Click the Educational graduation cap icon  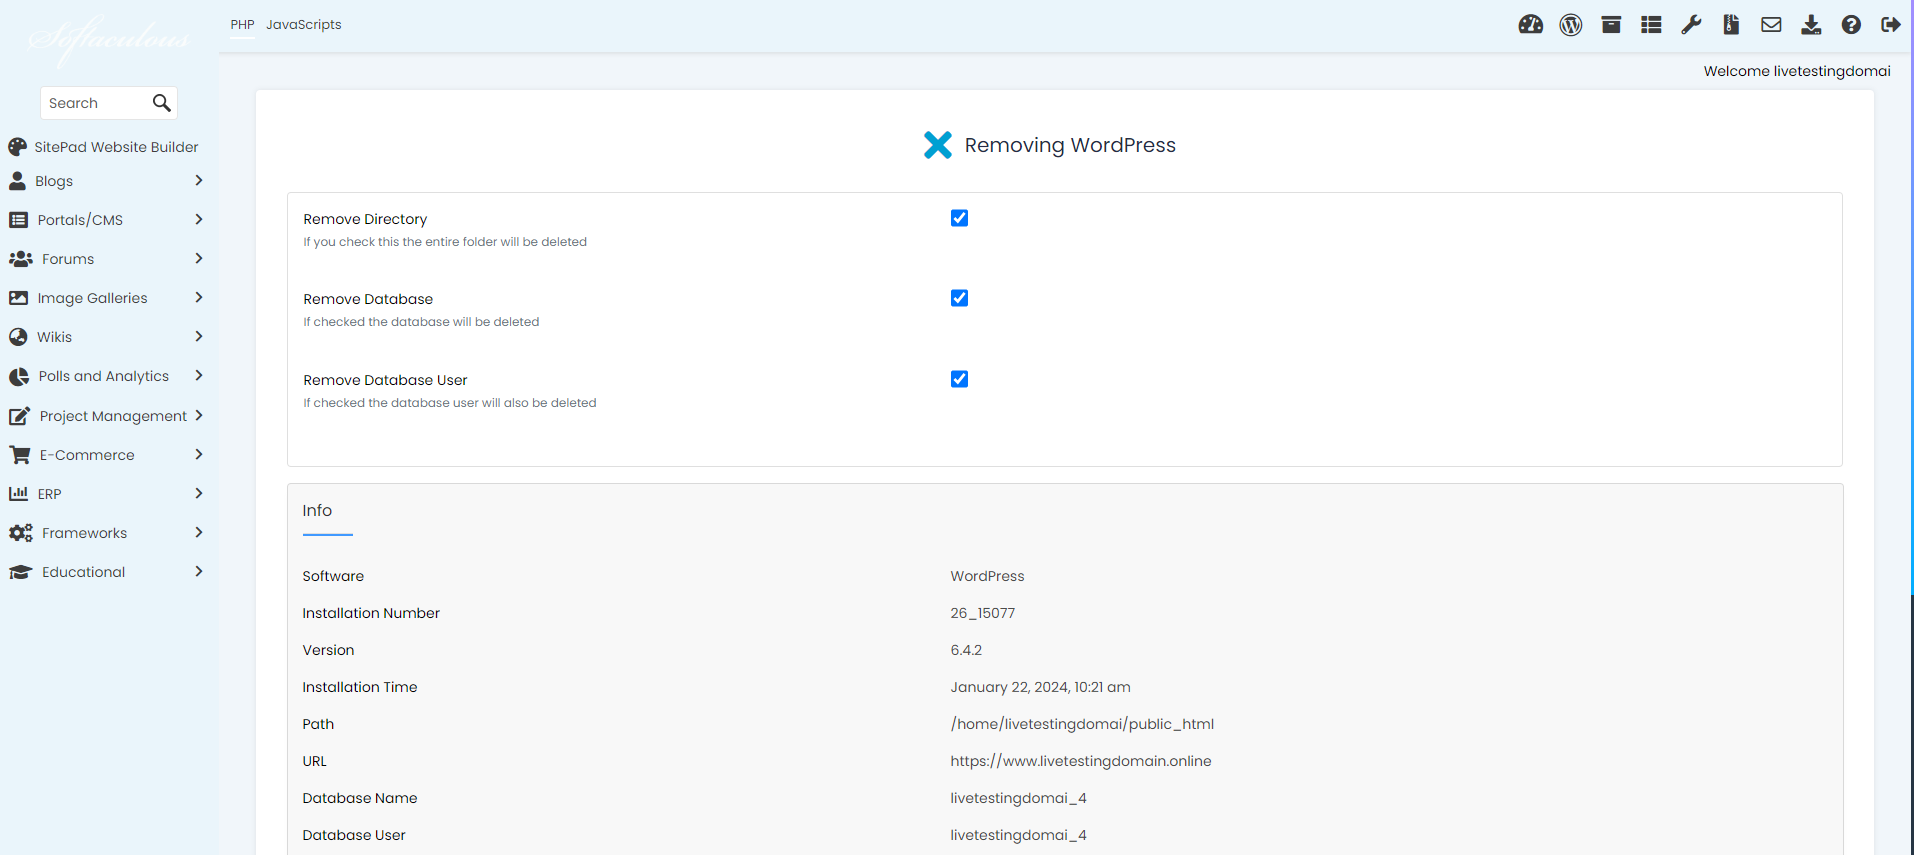[x=20, y=572]
